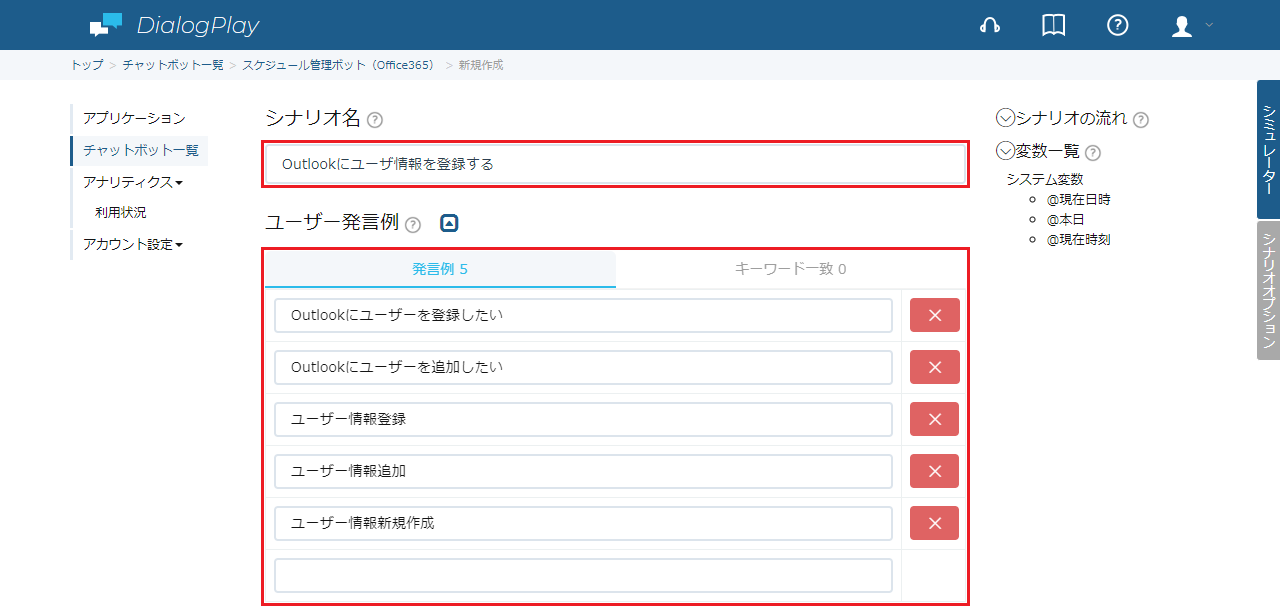The image size is (1280, 615).
Task: Click help icon next to シナリオ名
Action: (x=375, y=120)
